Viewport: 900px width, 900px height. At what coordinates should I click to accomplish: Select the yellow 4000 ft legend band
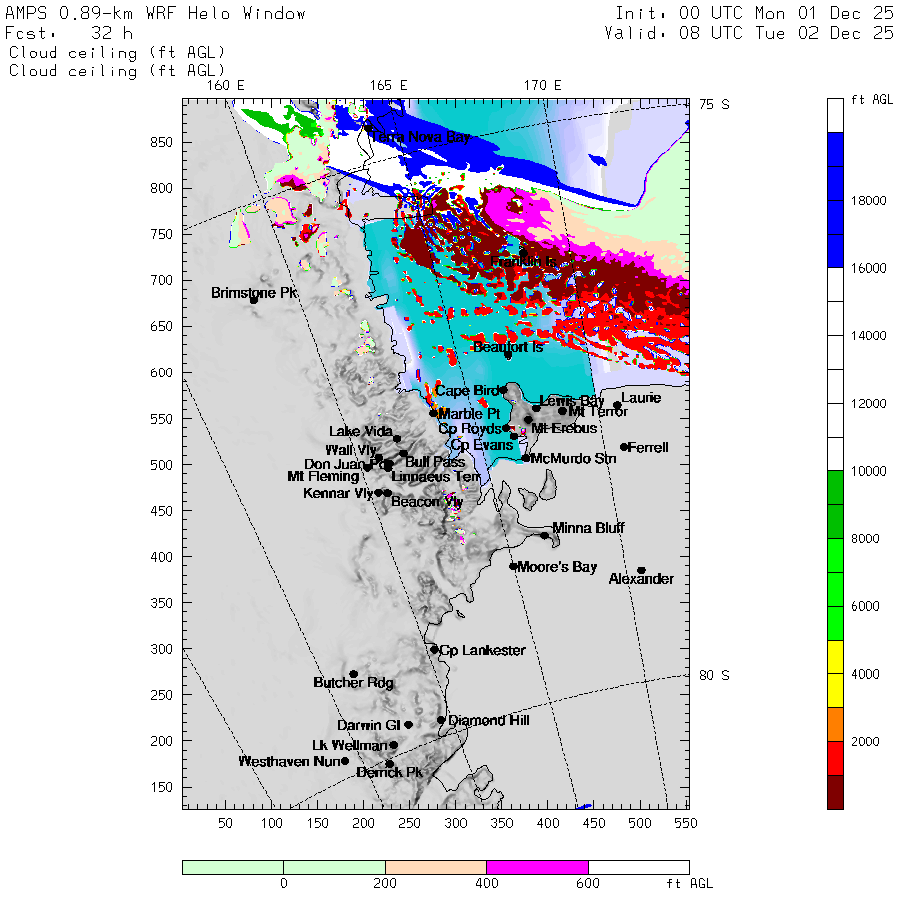tap(835, 674)
